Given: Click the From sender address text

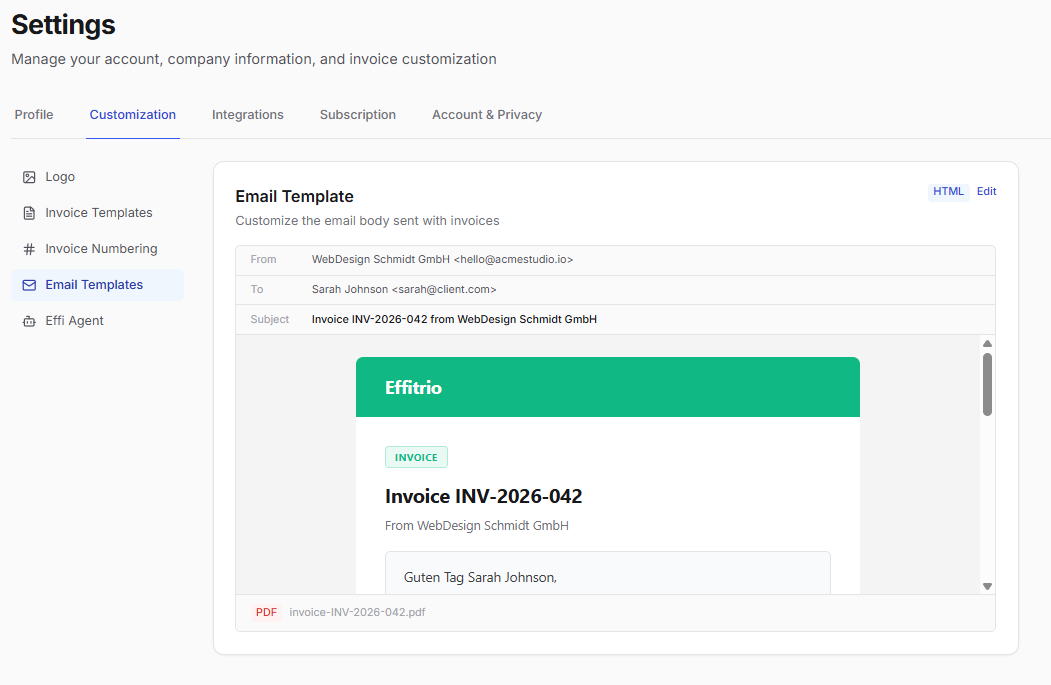Looking at the screenshot, I should tap(442, 259).
